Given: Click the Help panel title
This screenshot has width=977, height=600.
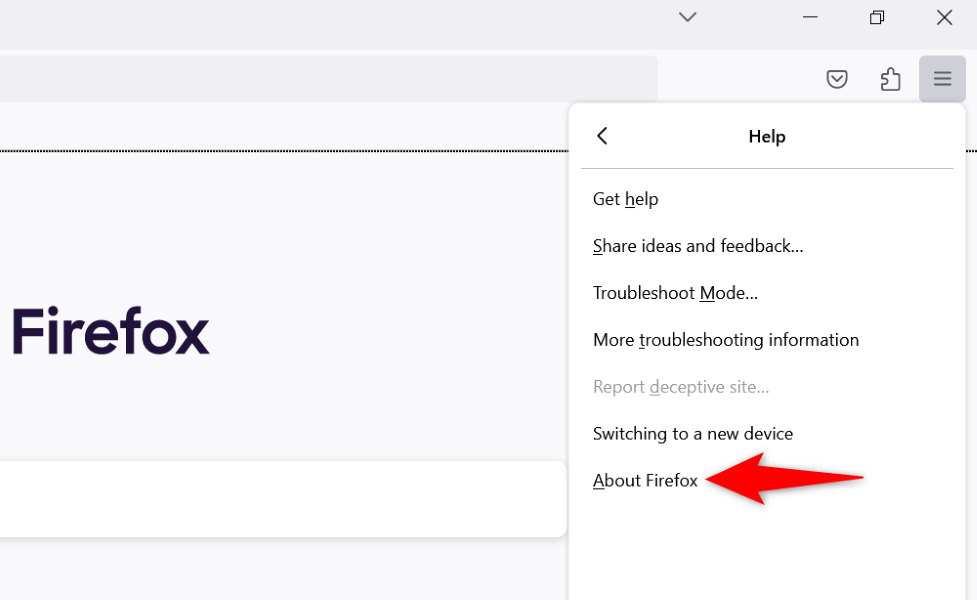Looking at the screenshot, I should pos(766,136).
